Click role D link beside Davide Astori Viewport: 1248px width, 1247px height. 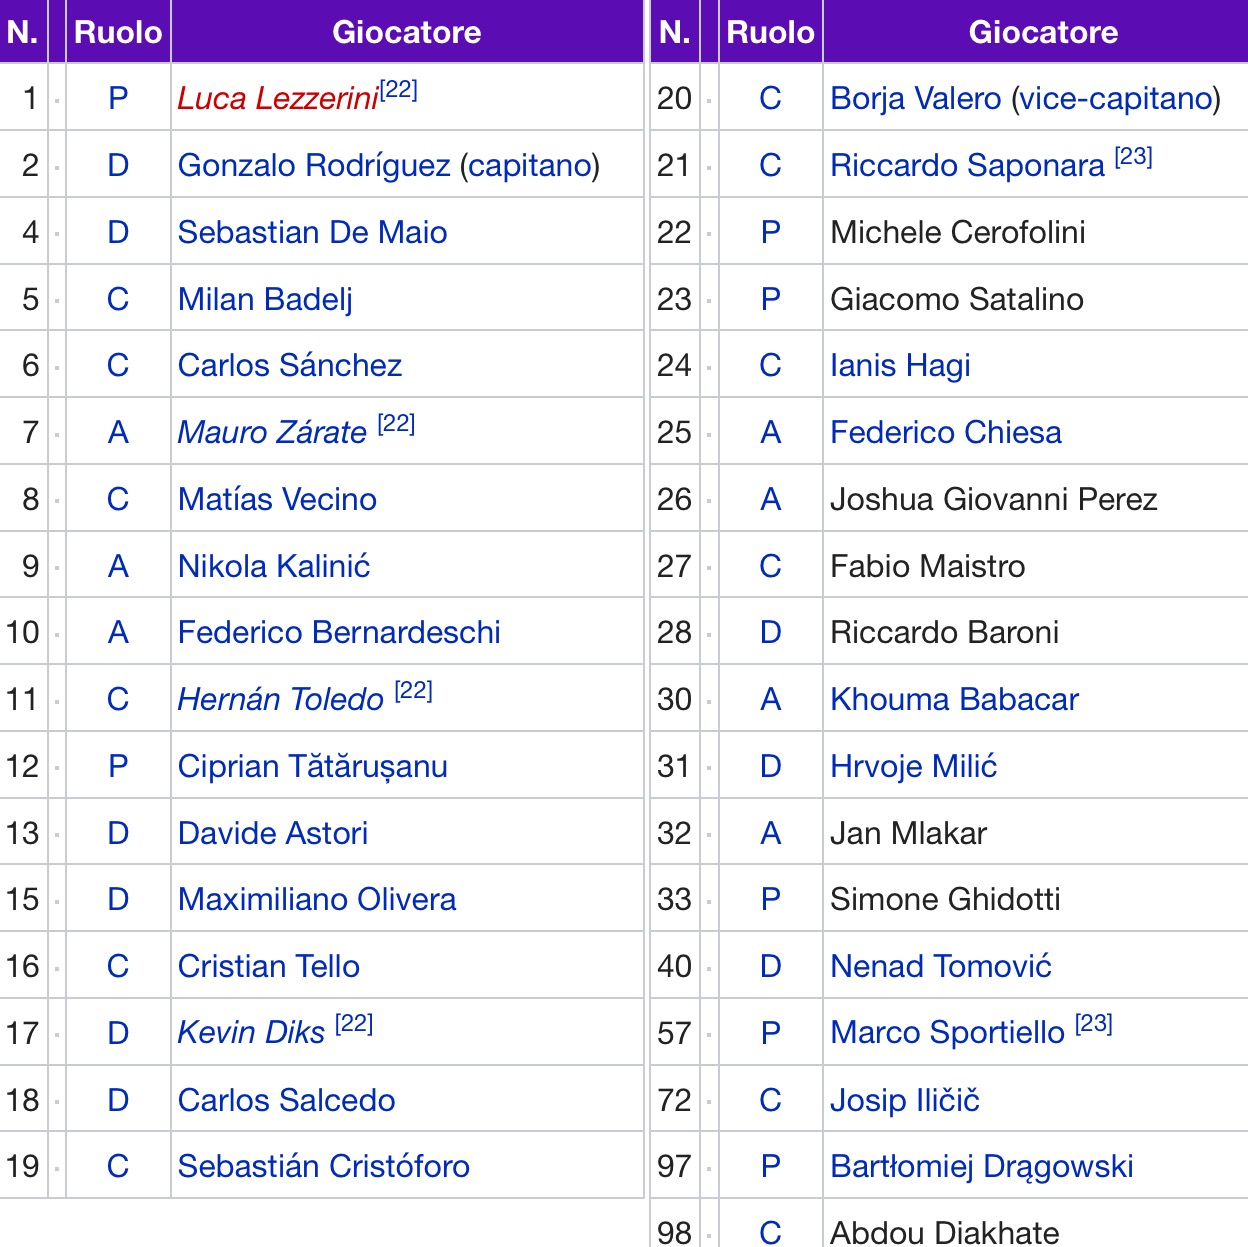(118, 833)
